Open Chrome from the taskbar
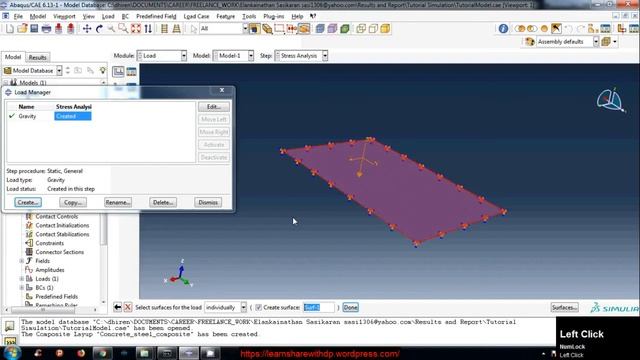The height and width of the screenshot is (360, 640). 102,353
